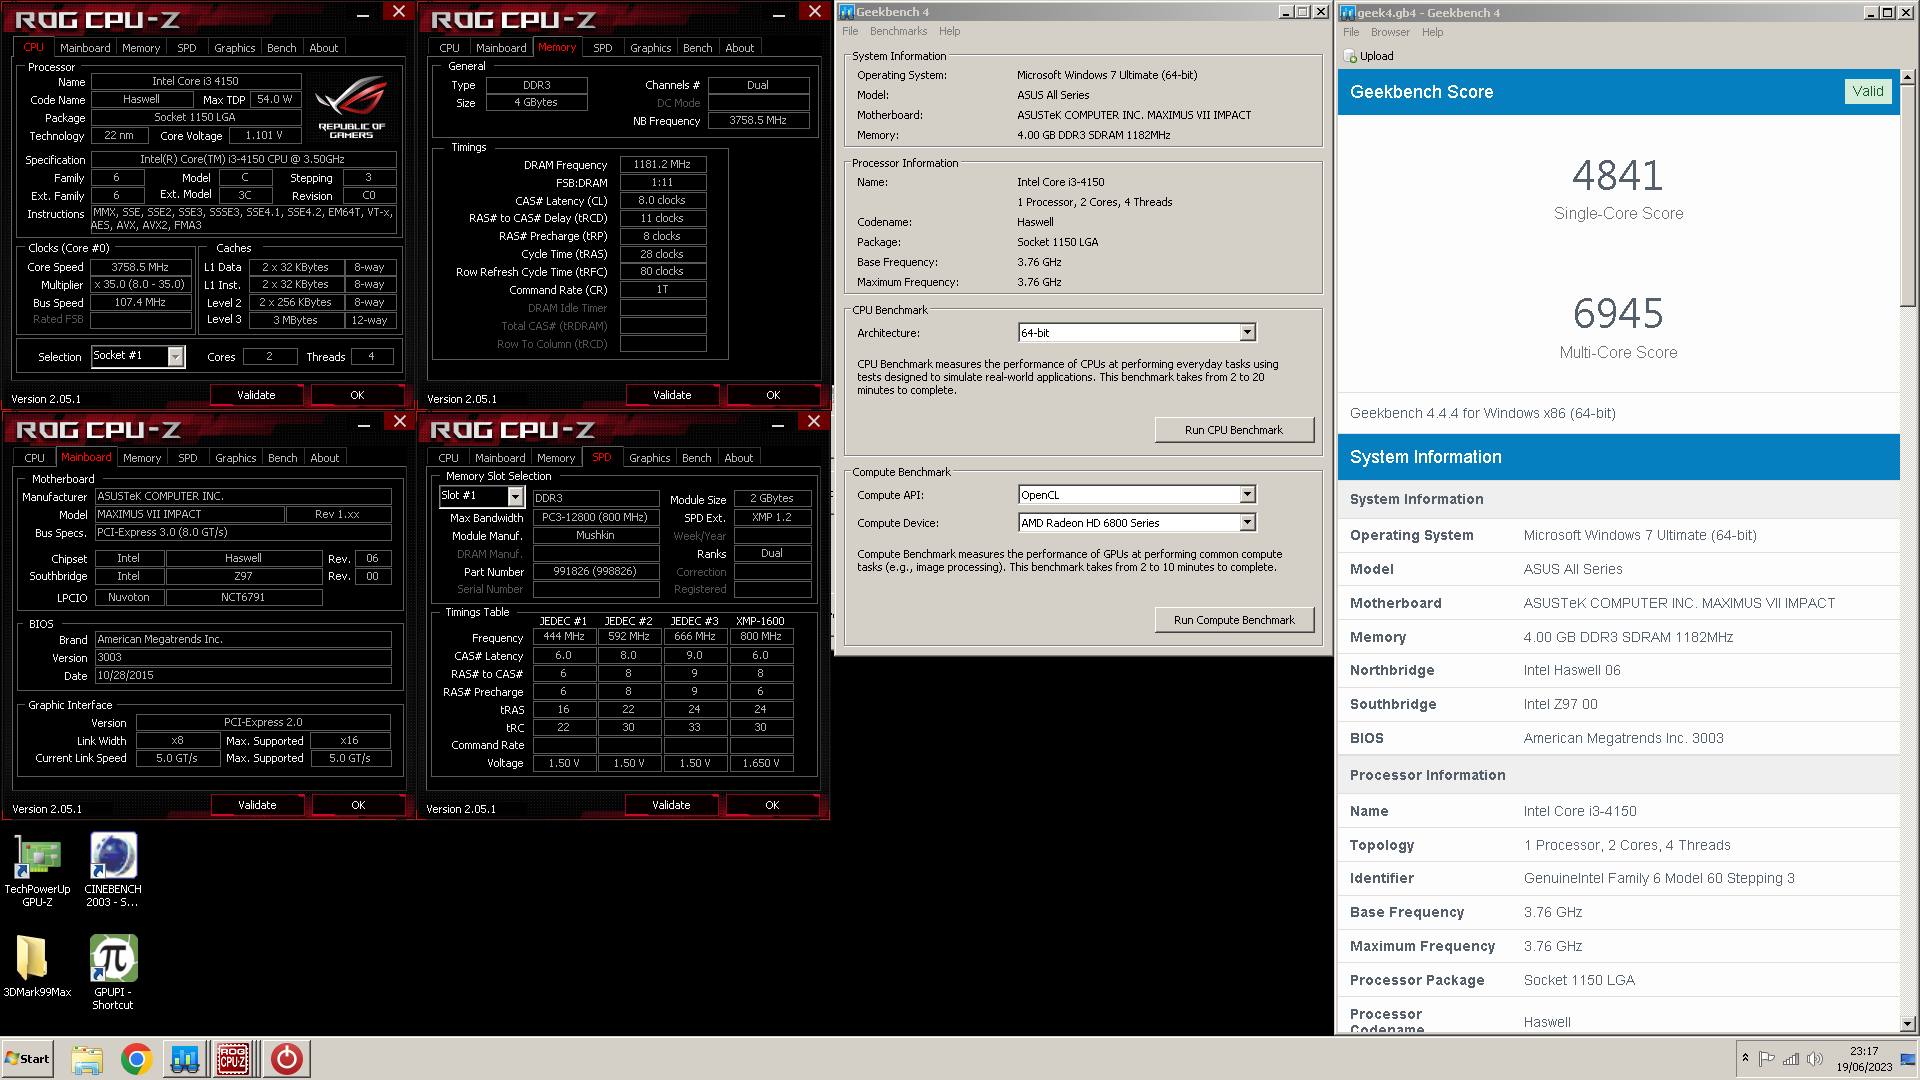1920x1080 pixels.
Task: Open the Compute API OpenCL dropdown
Action: coord(1247,494)
